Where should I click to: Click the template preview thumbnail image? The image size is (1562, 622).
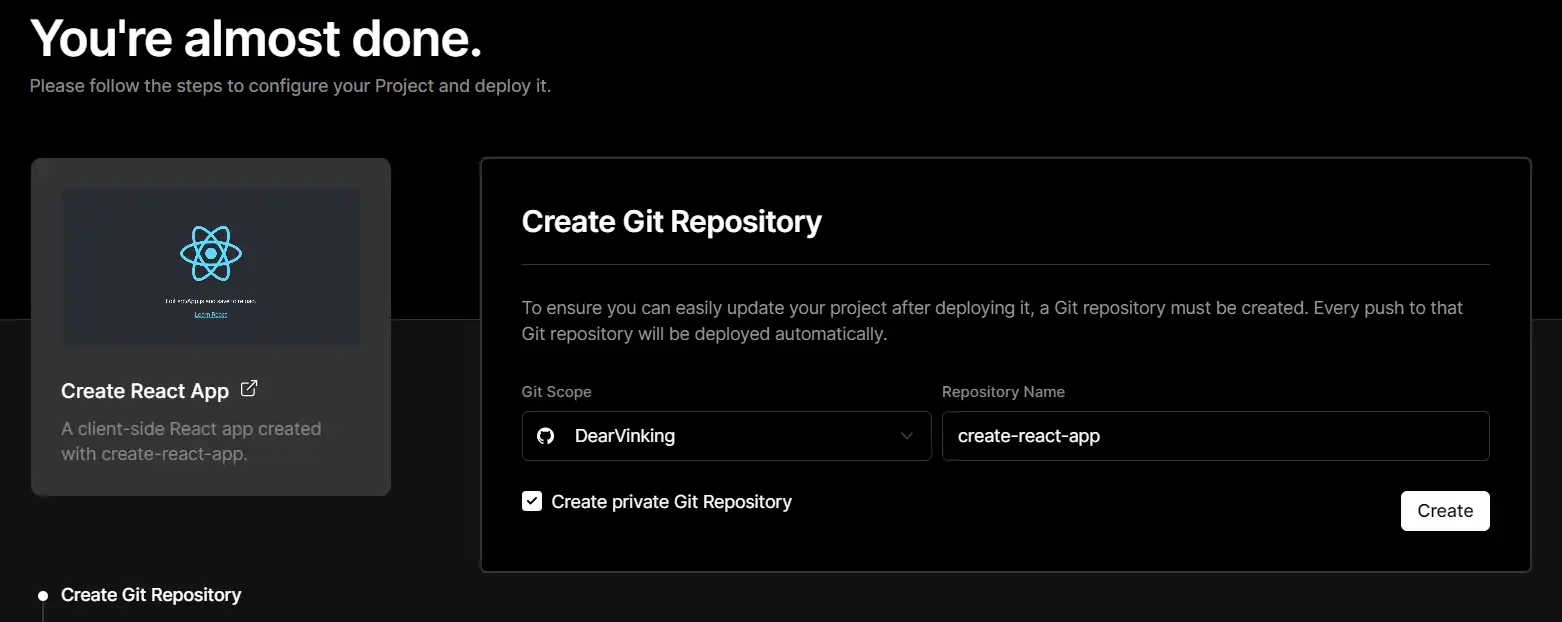coord(211,266)
